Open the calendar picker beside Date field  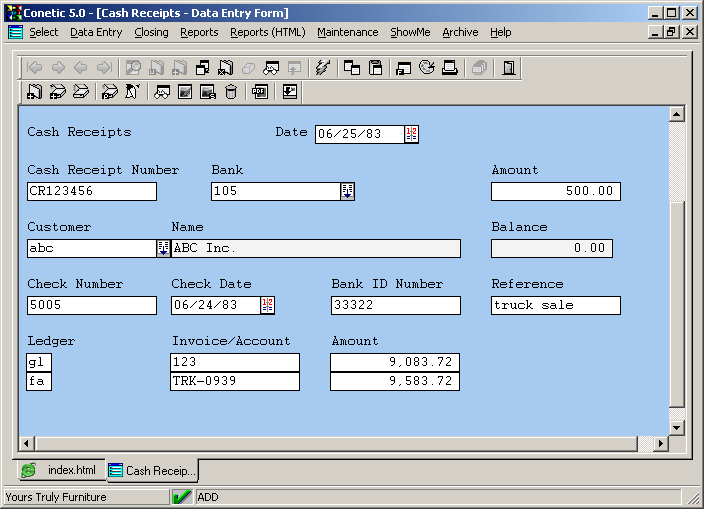coord(411,134)
